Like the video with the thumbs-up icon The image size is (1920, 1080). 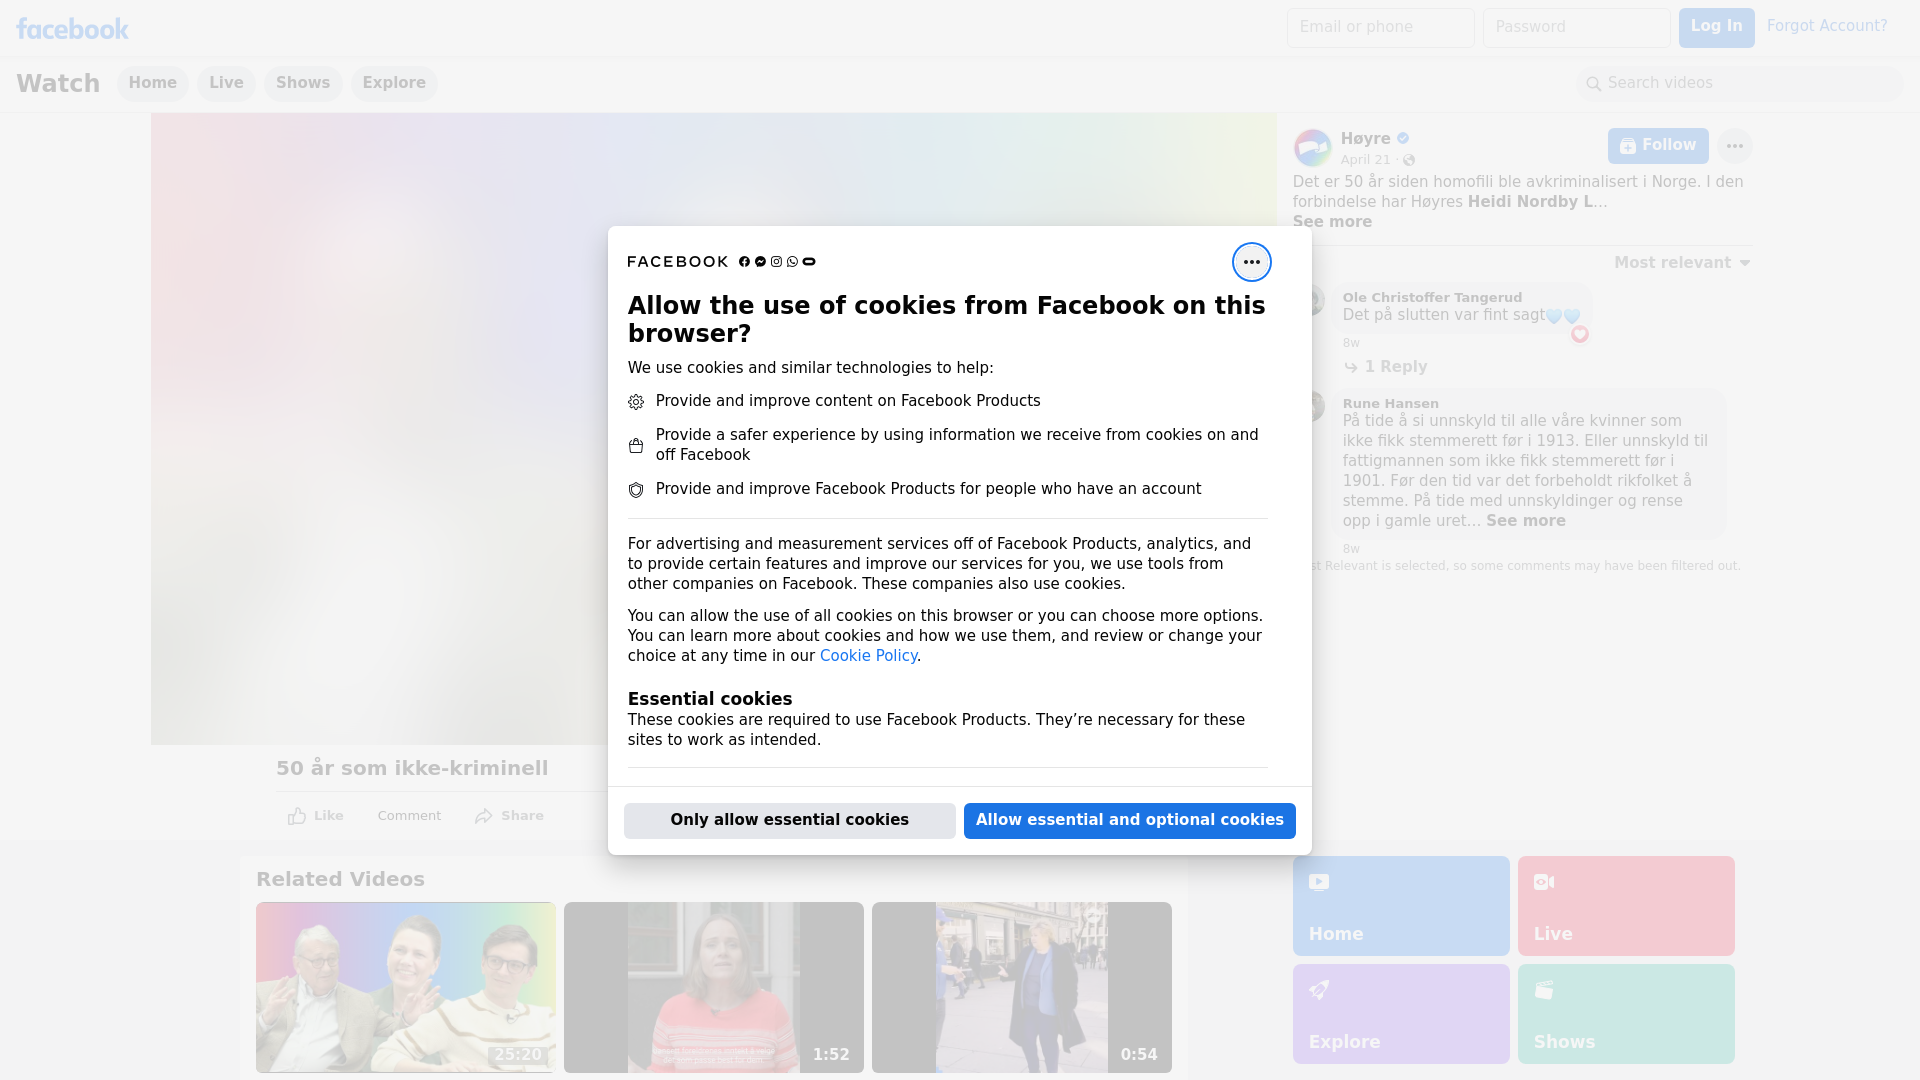[x=297, y=816]
